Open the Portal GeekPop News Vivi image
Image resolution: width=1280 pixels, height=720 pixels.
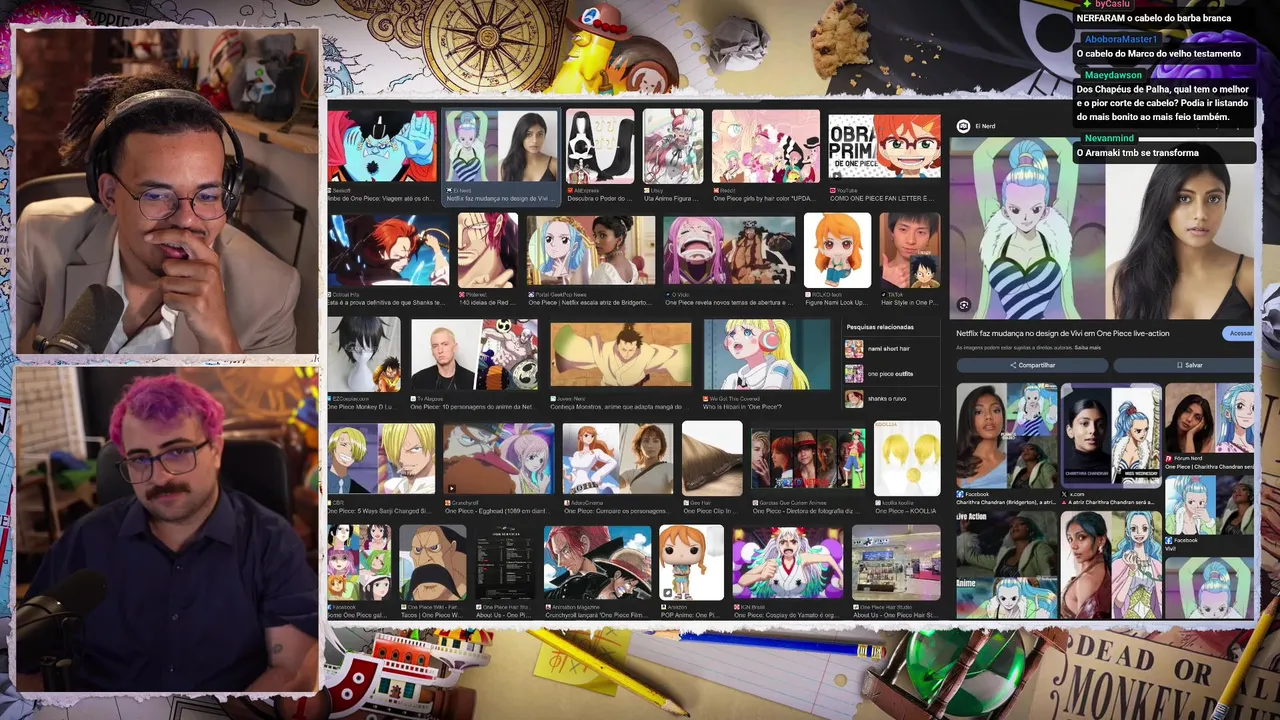tap(591, 250)
